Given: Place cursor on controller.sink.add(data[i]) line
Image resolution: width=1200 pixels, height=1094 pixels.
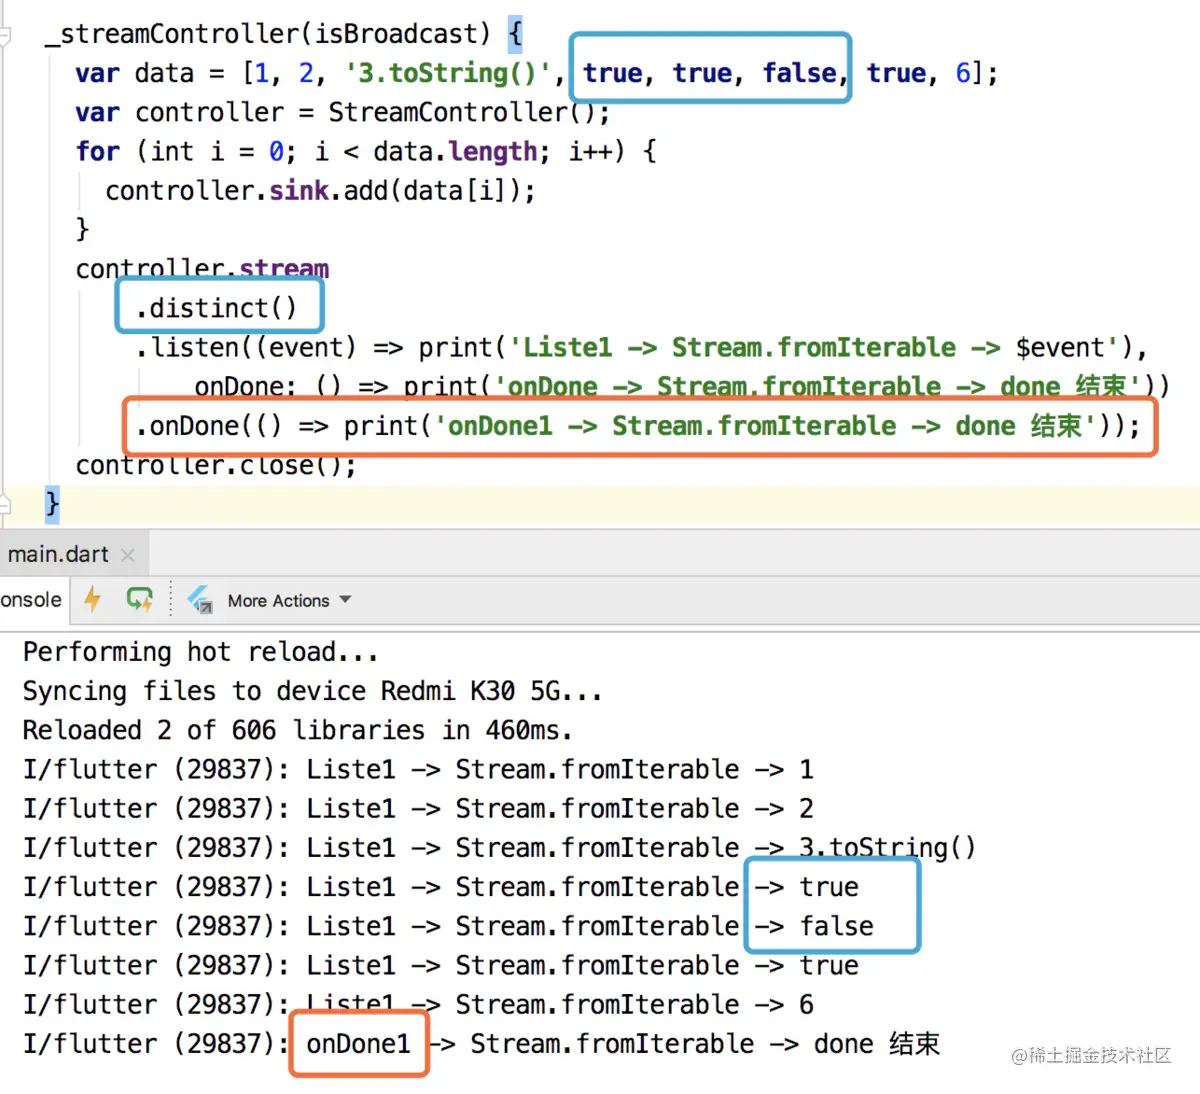Looking at the screenshot, I should 320,190.
